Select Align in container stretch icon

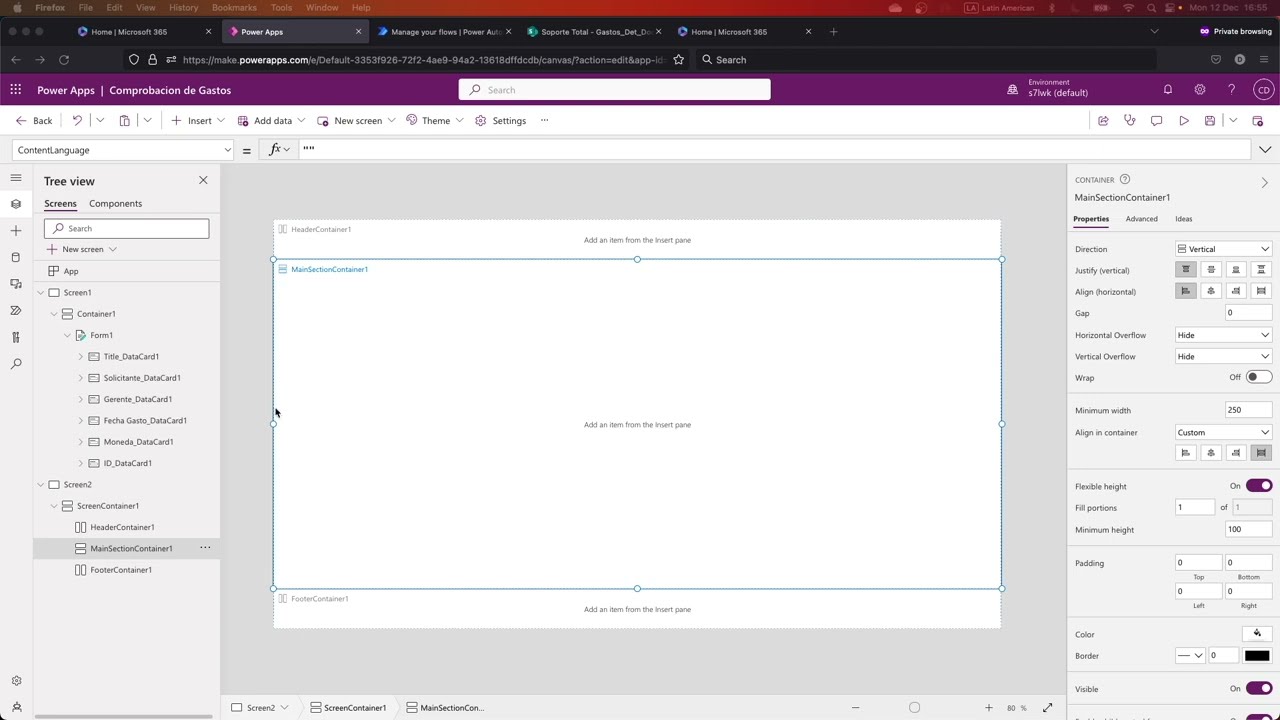pyautogui.click(x=1261, y=453)
